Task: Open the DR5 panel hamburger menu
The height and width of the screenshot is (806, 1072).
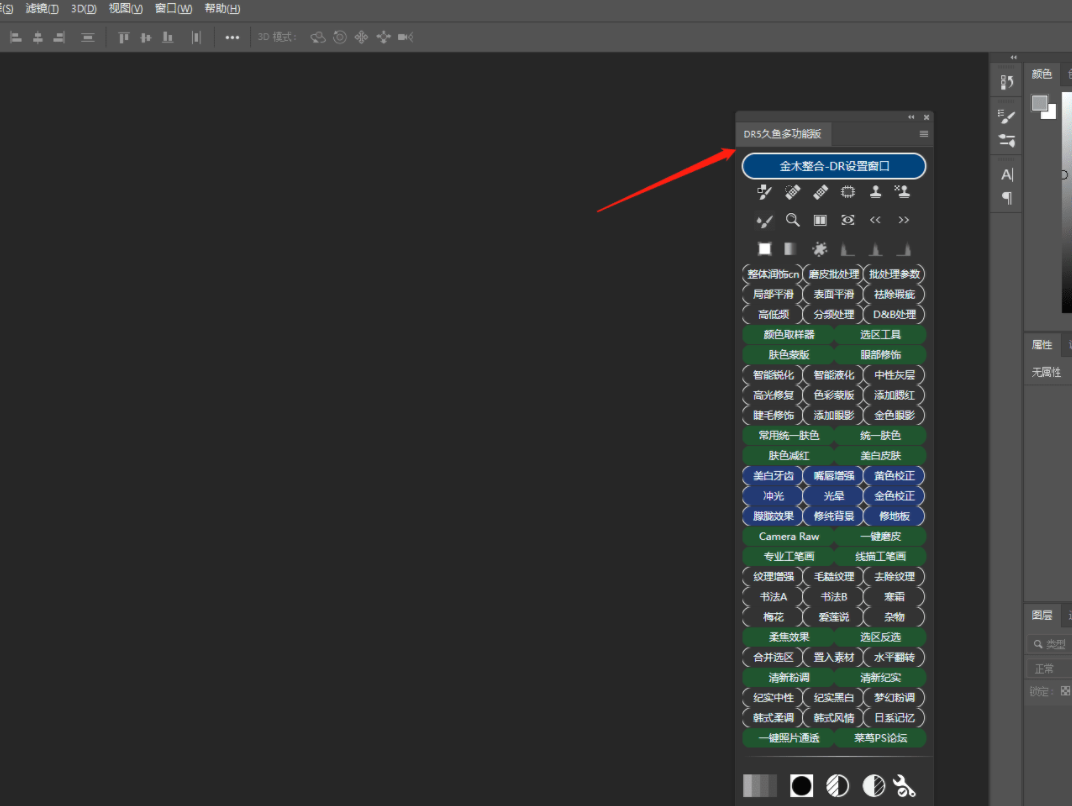Action: [x=923, y=134]
